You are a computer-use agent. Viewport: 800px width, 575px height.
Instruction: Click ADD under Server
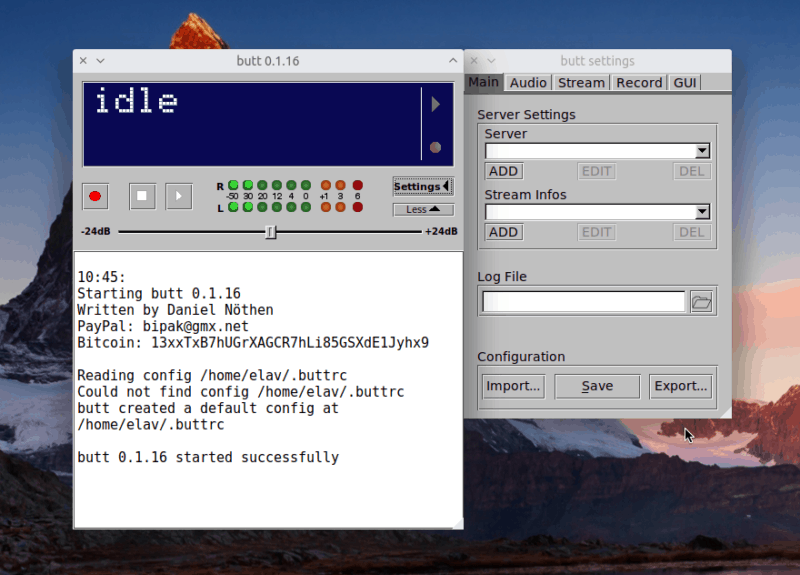click(503, 171)
